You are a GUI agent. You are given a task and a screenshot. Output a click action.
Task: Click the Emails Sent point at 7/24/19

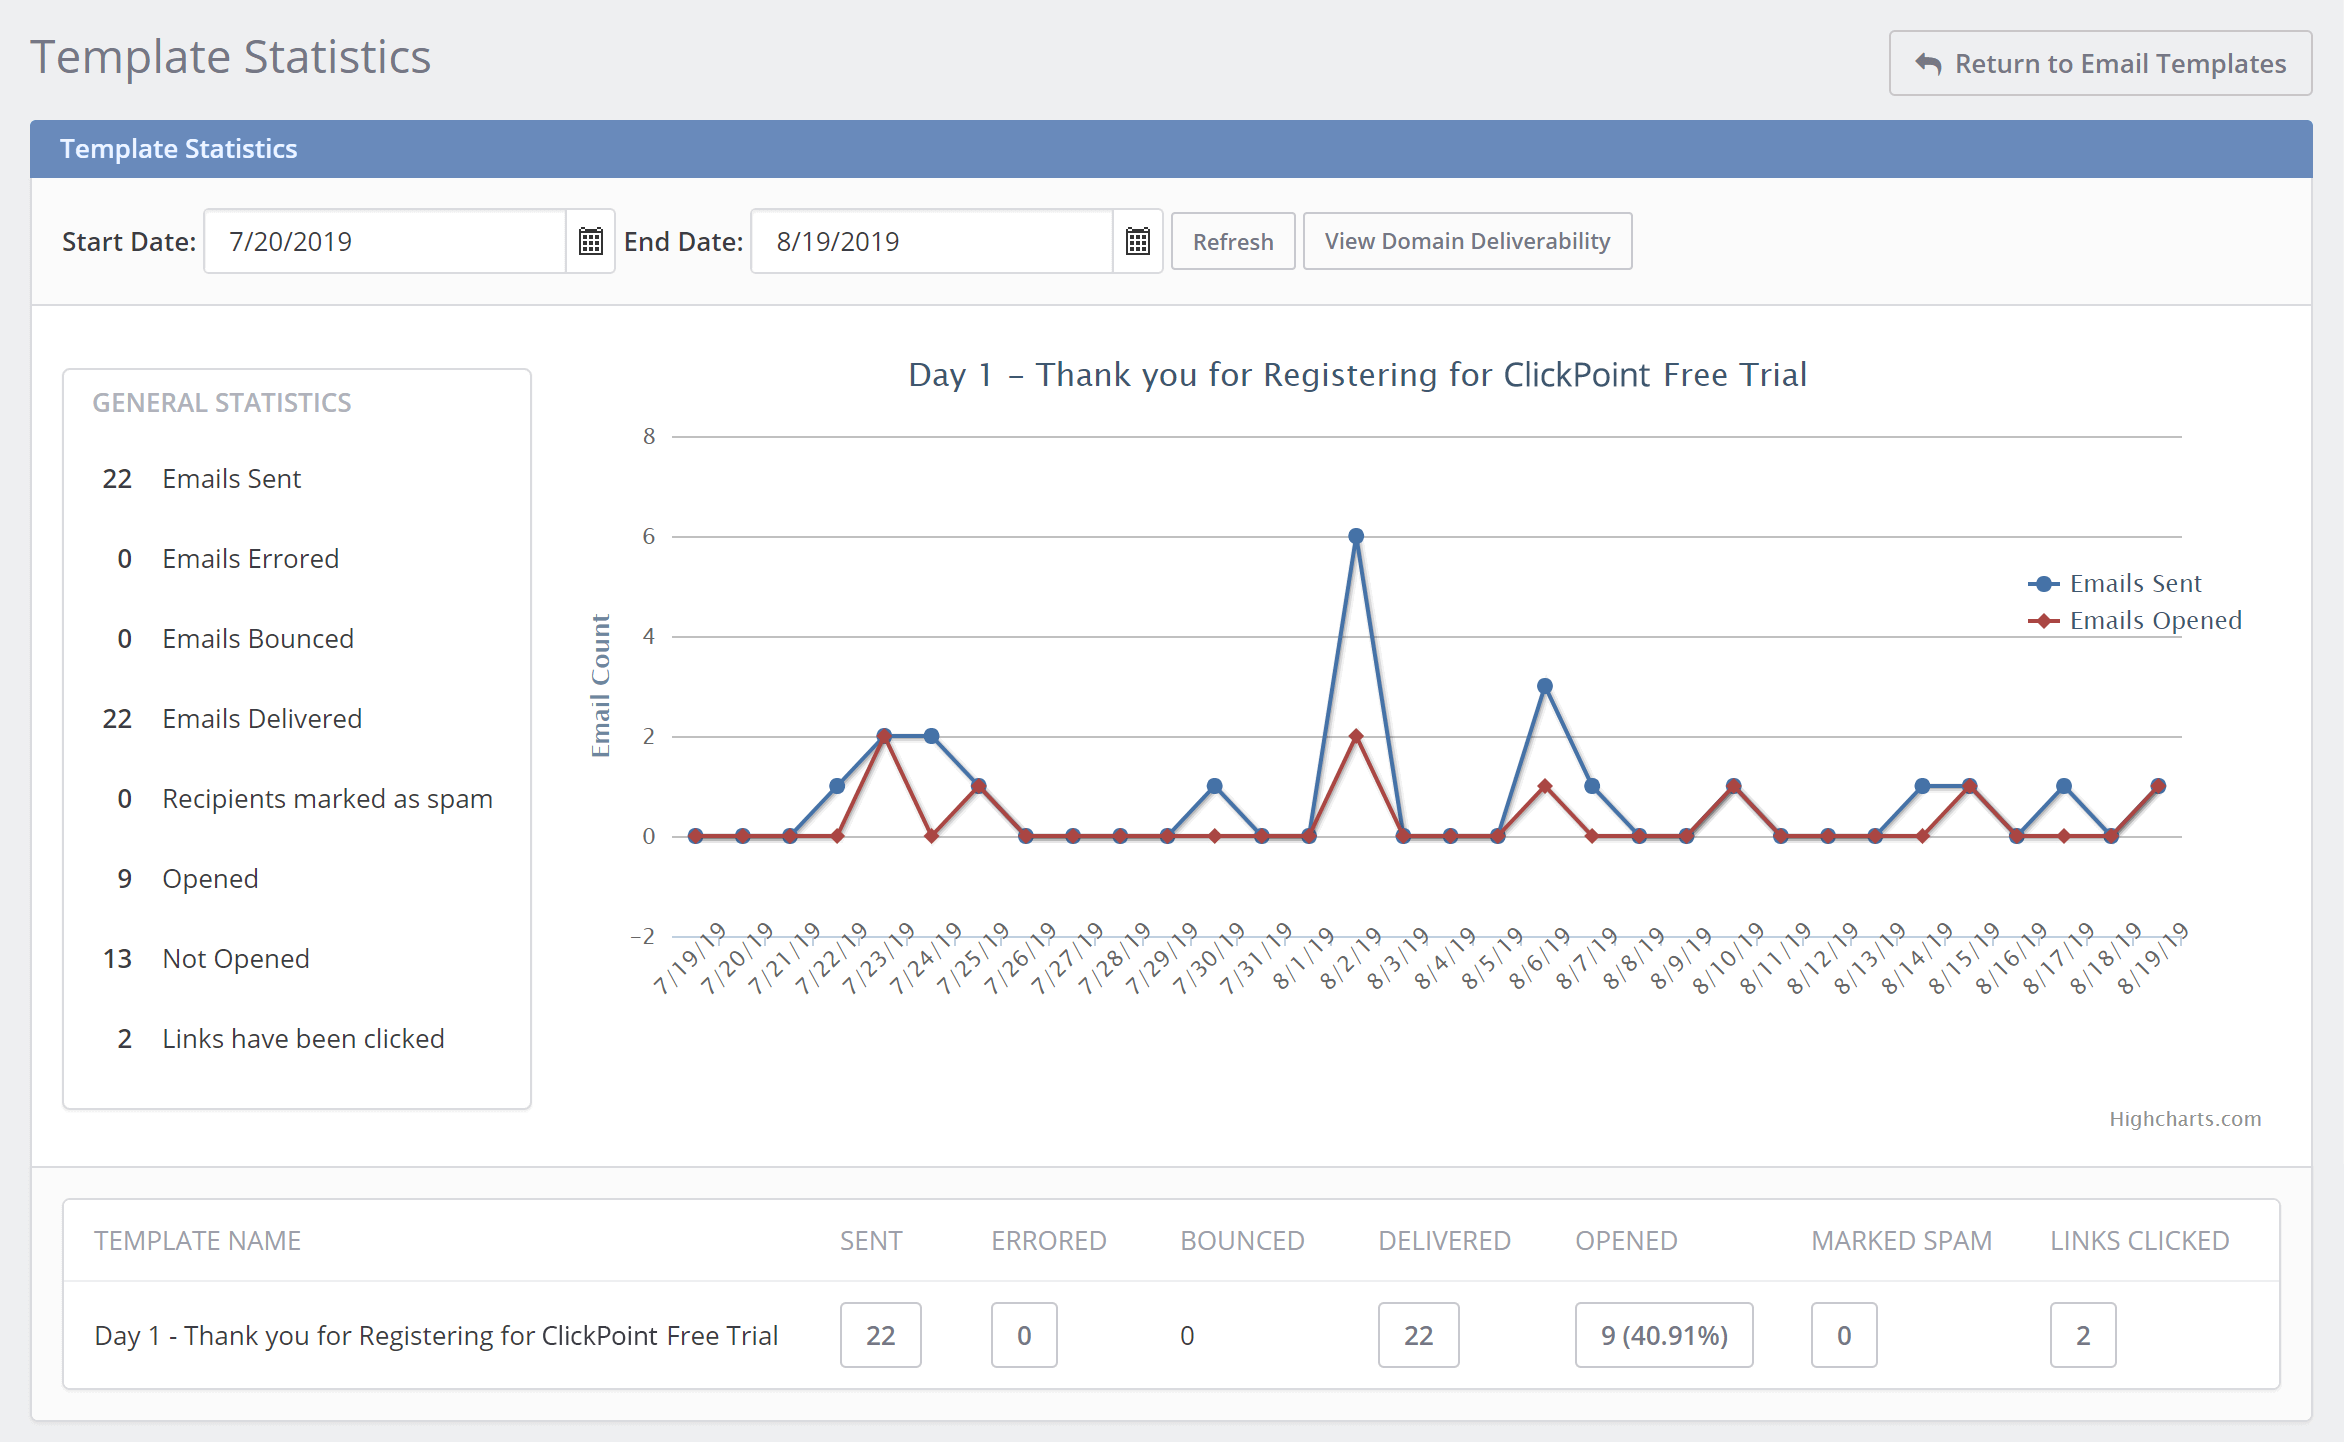pos(931,736)
